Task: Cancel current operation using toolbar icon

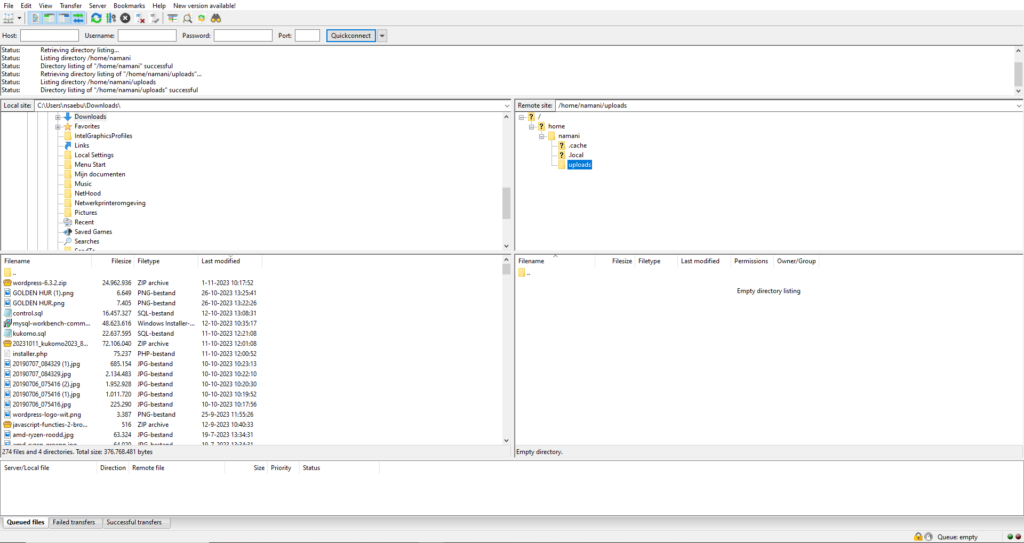Action: [x=125, y=18]
